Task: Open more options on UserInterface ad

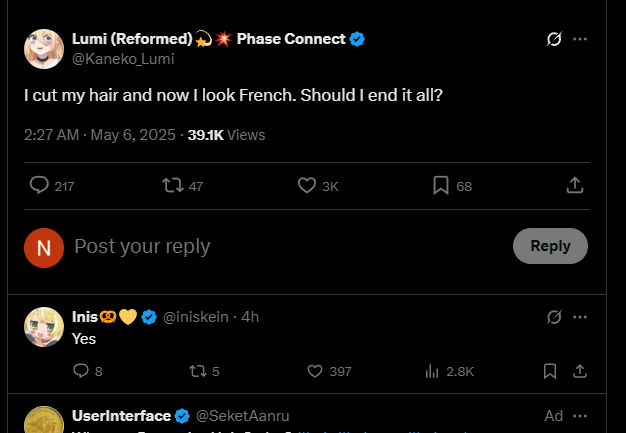Action: pos(580,415)
